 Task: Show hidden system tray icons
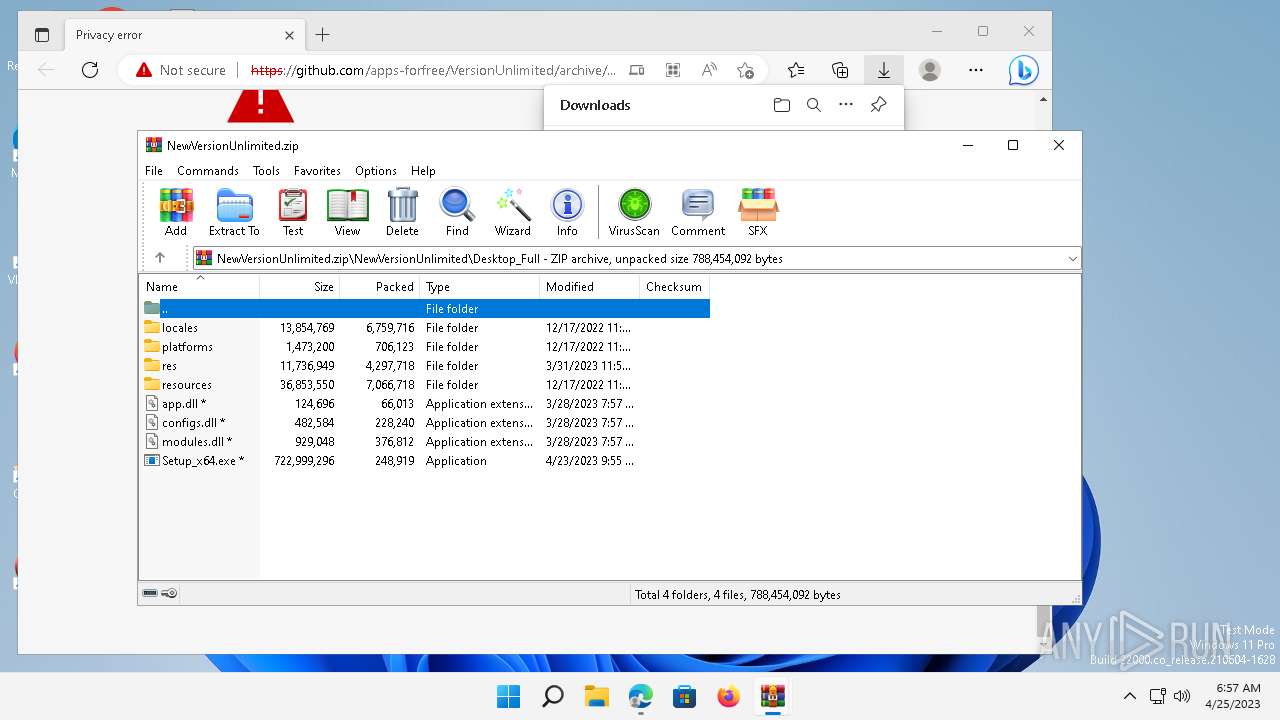[x=1130, y=696]
